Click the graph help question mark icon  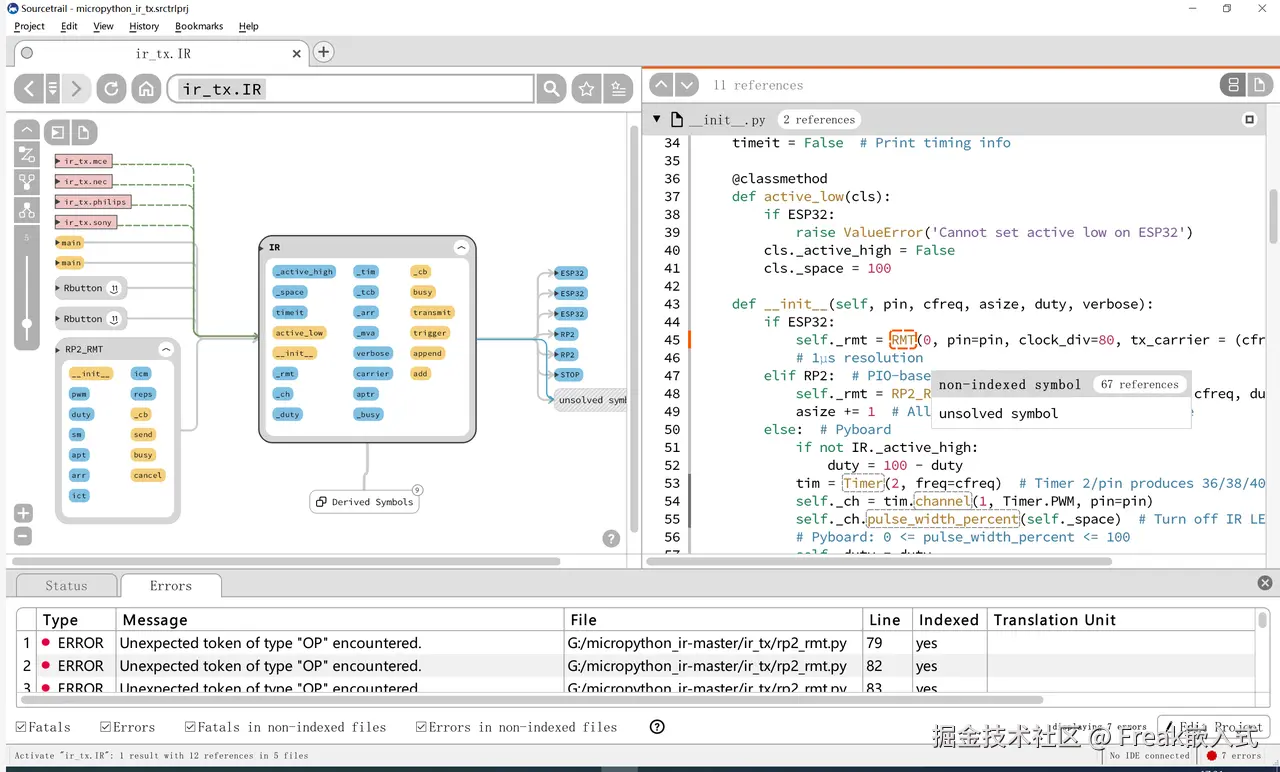click(x=611, y=538)
